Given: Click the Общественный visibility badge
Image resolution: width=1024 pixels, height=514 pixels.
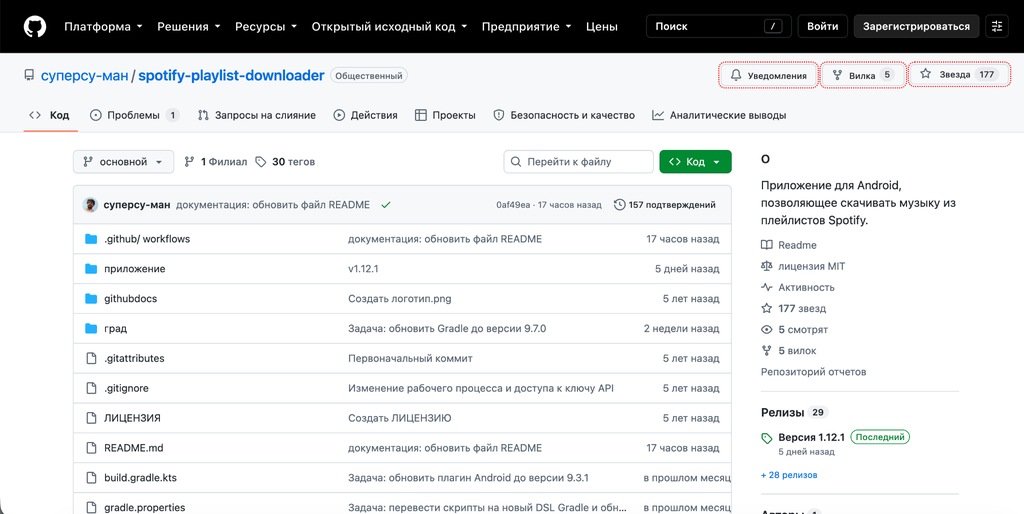Looking at the screenshot, I should [x=369, y=76].
